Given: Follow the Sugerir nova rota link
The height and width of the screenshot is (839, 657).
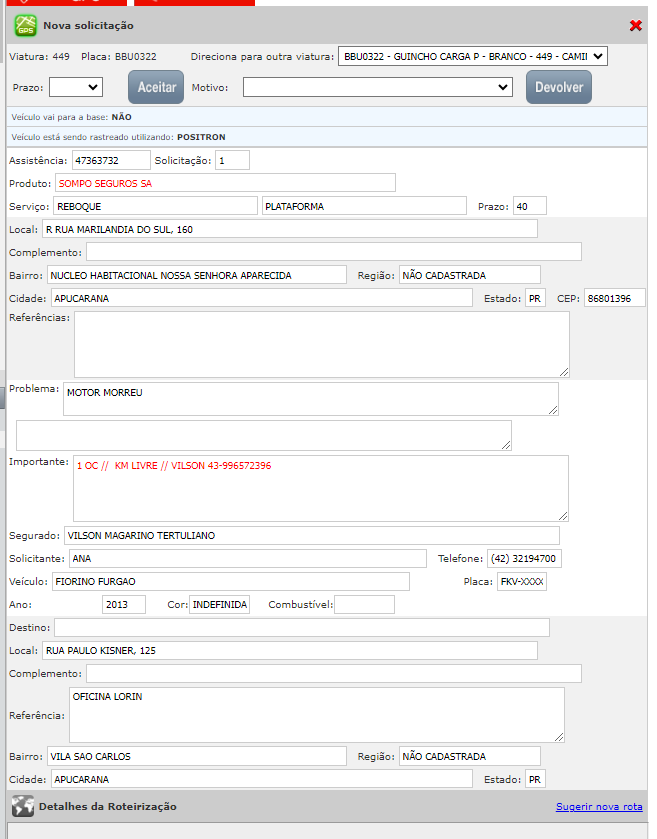Looking at the screenshot, I should tap(599, 806).
